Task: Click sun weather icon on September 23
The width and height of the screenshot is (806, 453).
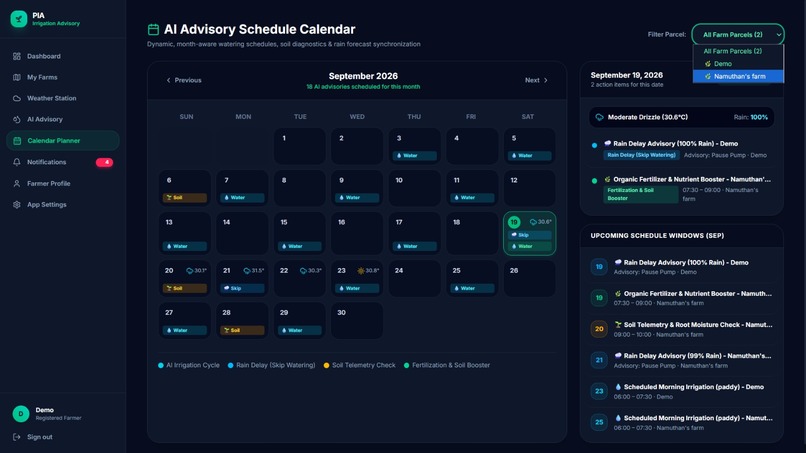Action: tap(361, 270)
